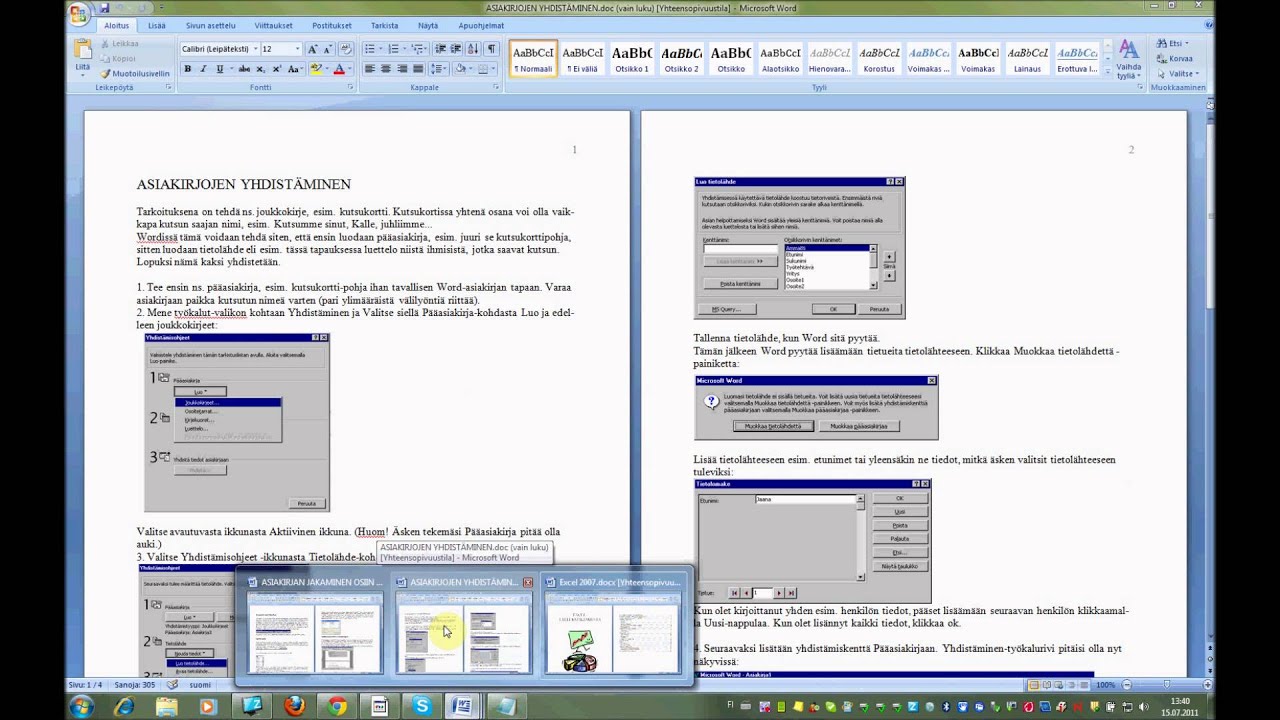Viewport: 1280px width, 720px height.
Task: Open the Apuohjelmat tab
Action: pos(481,25)
